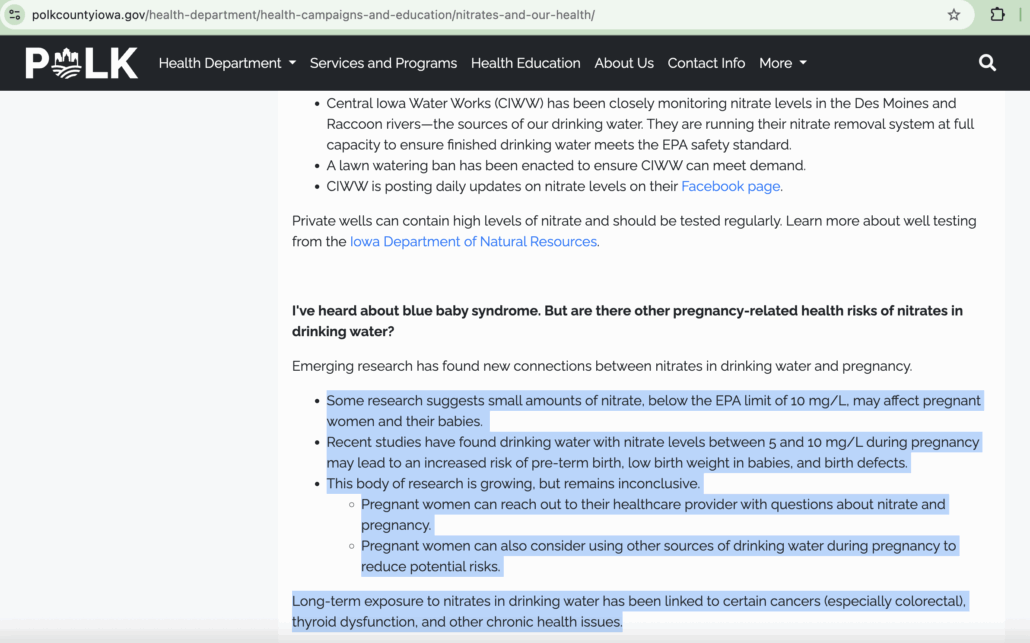Click the blue baby syndrome question heading
Image resolution: width=1030 pixels, height=643 pixels.
click(x=627, y=321)
